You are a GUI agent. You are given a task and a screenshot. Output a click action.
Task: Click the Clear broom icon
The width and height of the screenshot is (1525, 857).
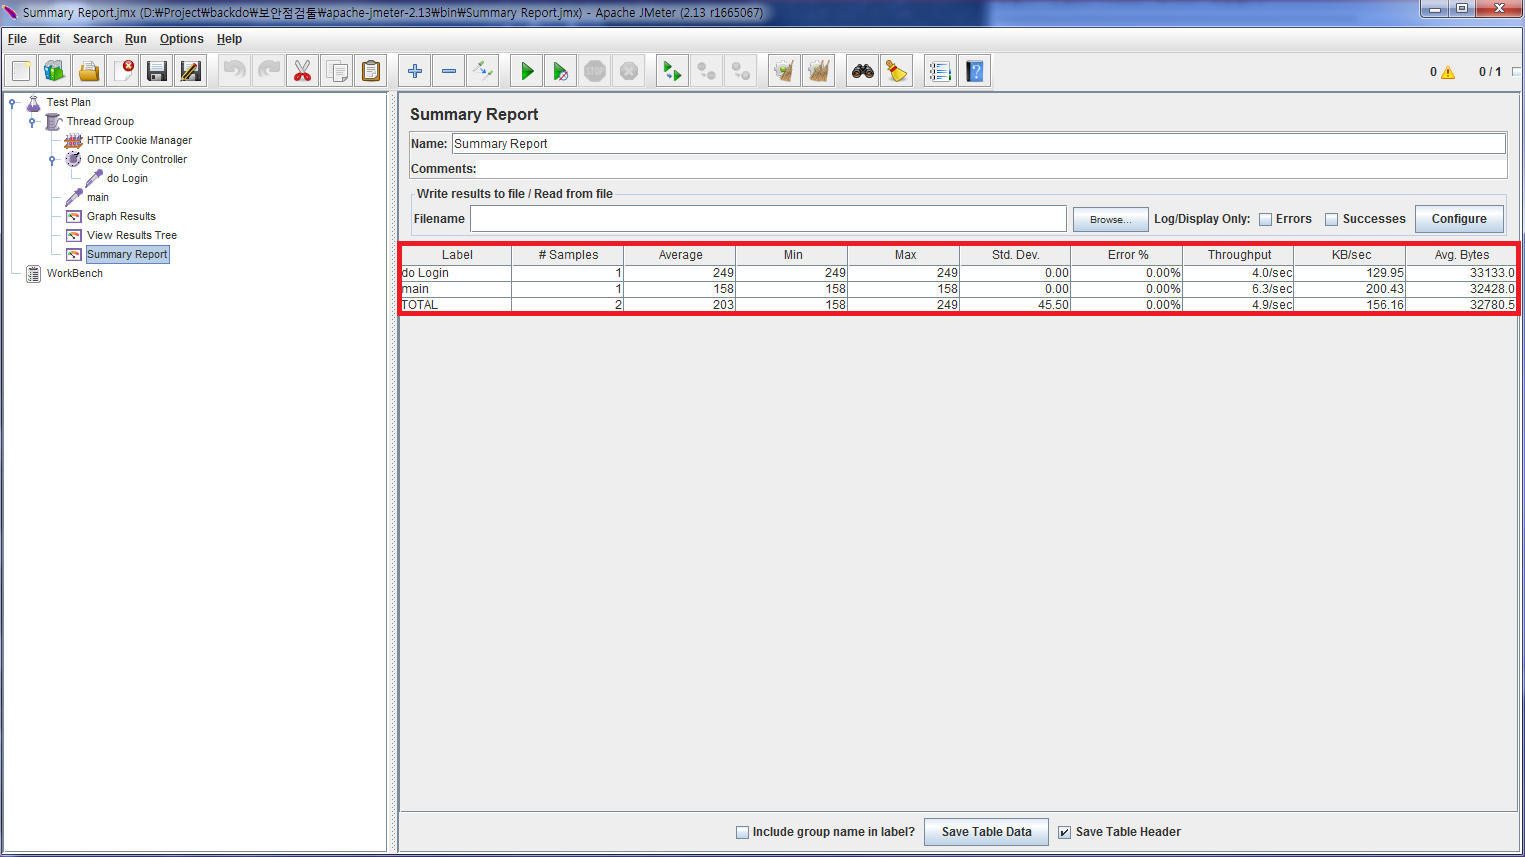pos(784,71)
